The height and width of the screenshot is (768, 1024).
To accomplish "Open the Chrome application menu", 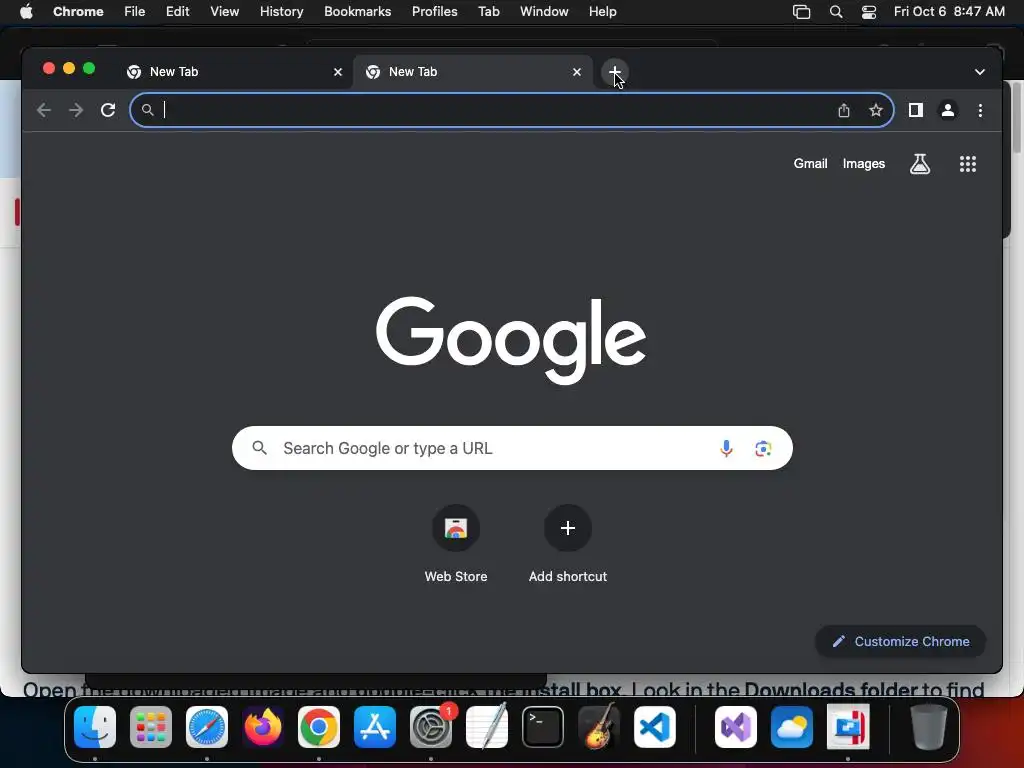I will [78, 11].
